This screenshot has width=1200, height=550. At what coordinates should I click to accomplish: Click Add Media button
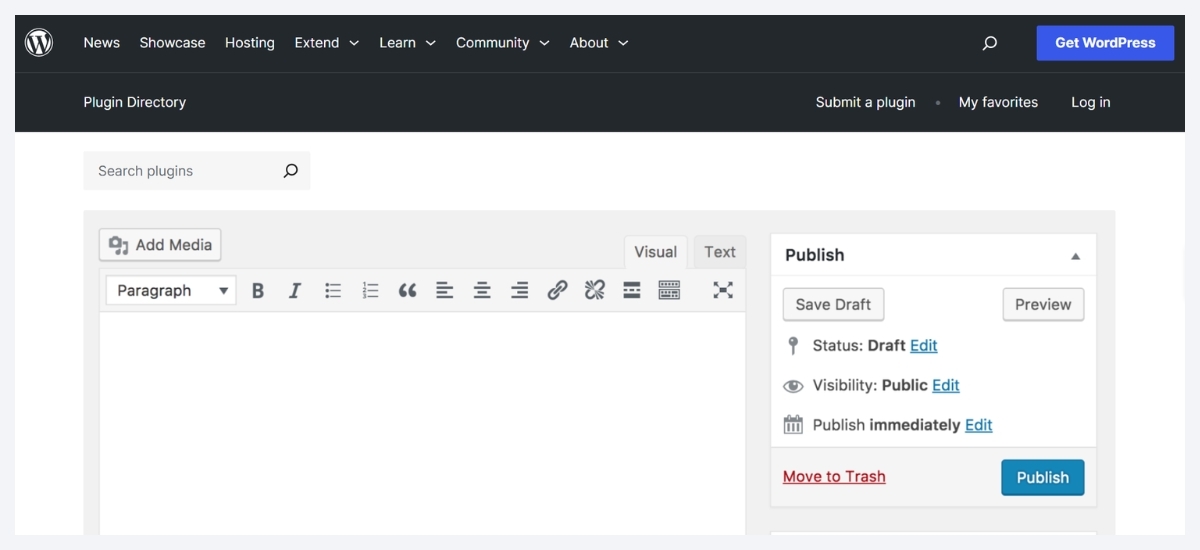click(160, 245)
